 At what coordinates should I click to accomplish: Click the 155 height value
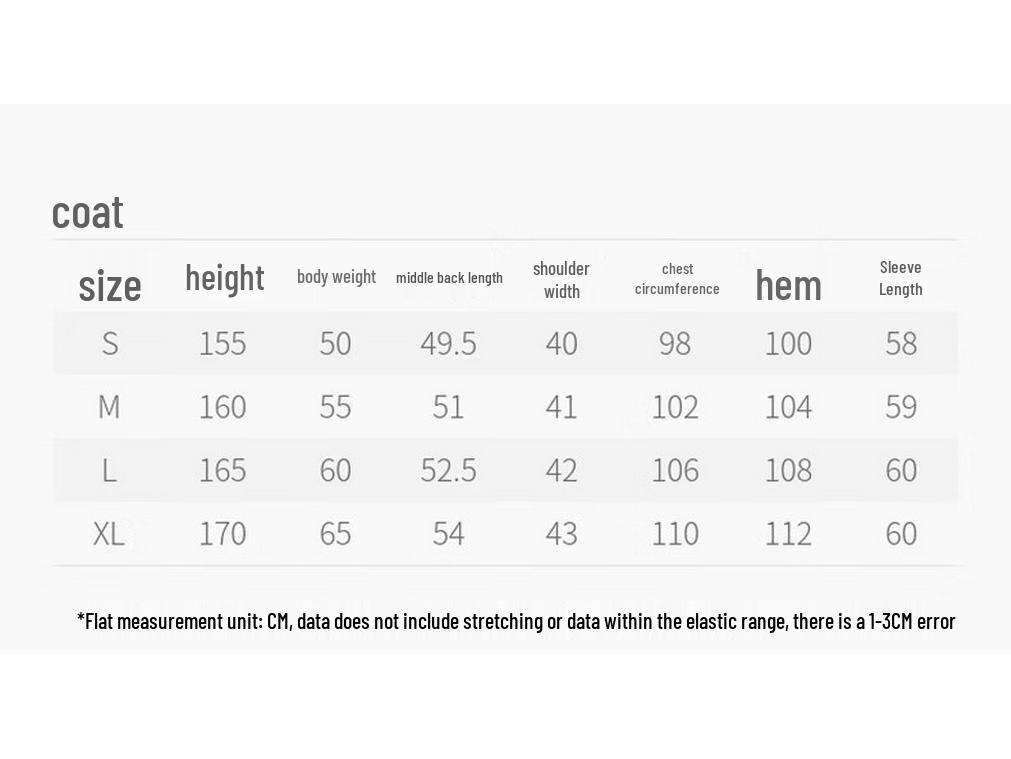tap(222, 344)
